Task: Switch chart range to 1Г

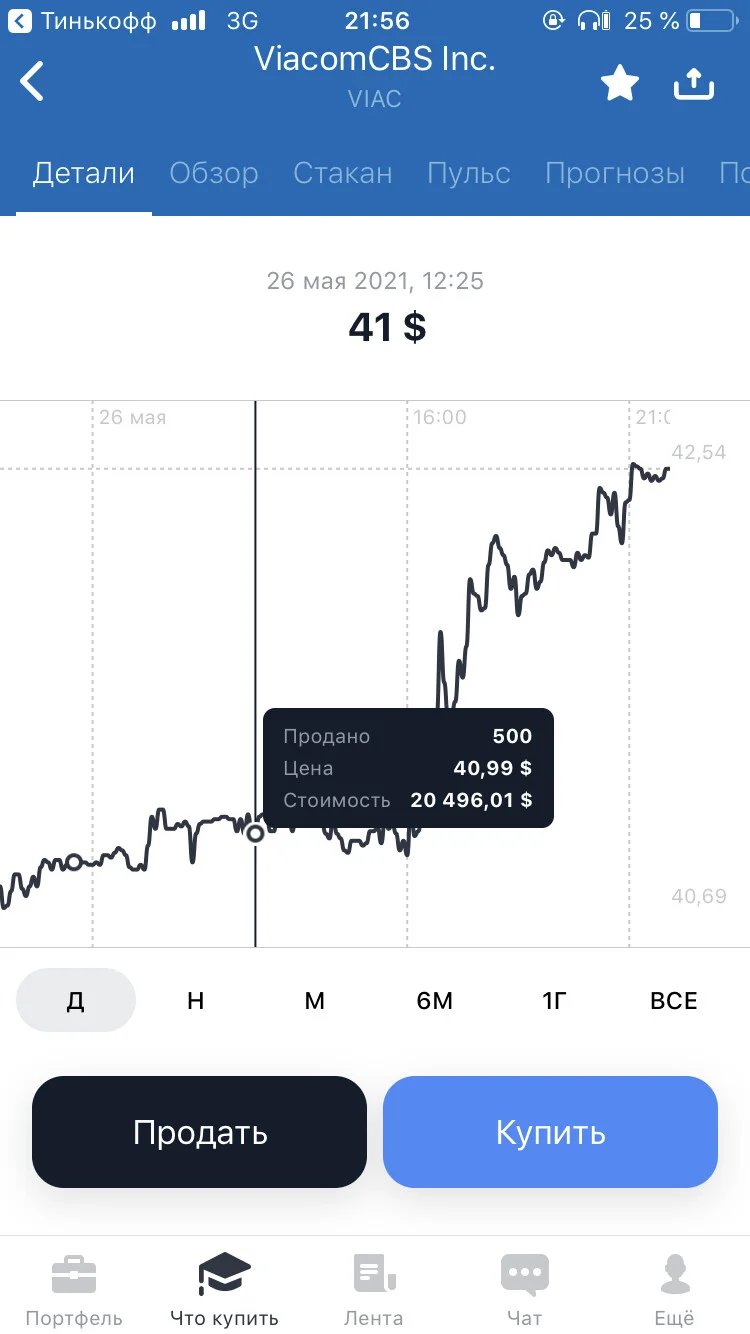Action: click(554, 1000)
